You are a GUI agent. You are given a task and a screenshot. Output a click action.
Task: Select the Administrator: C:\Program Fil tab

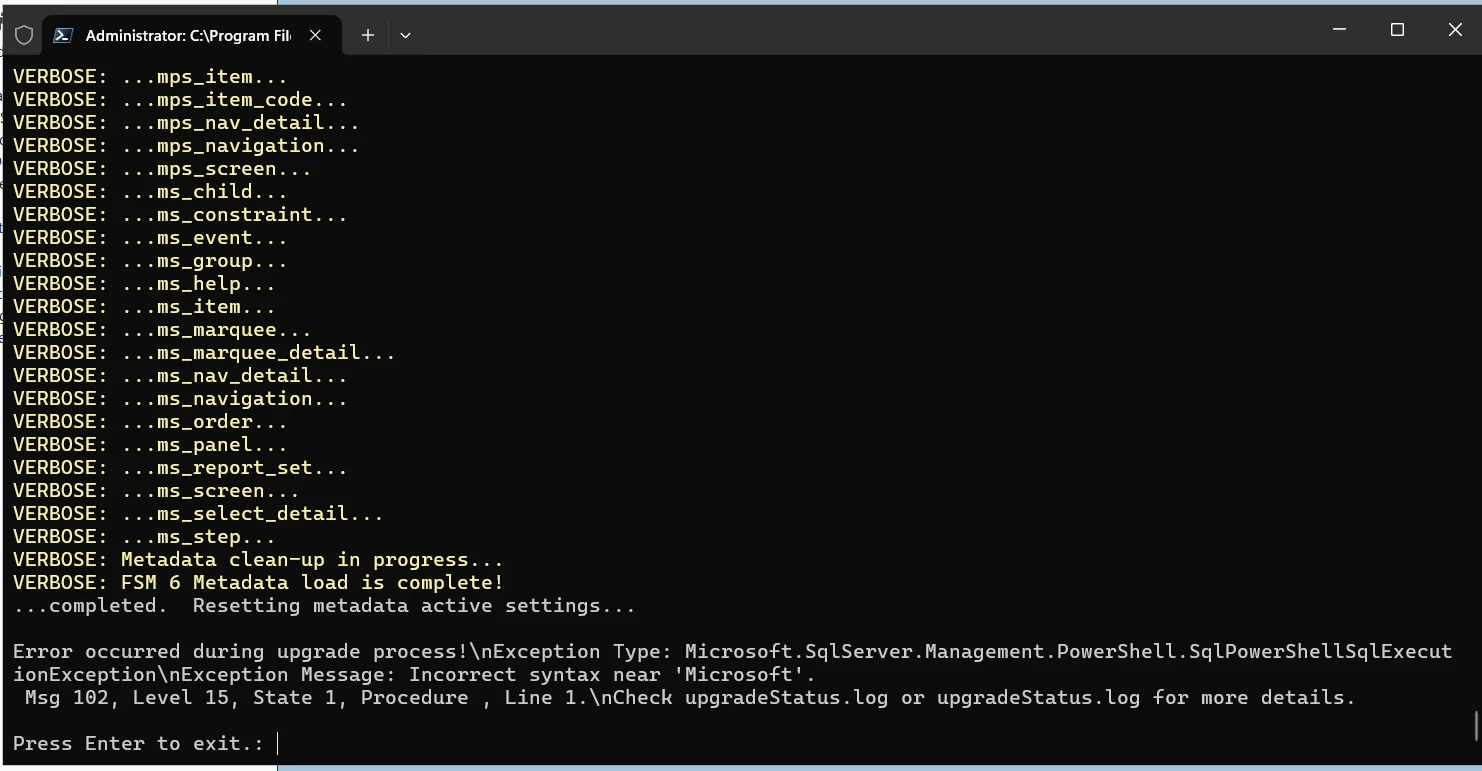(188, 35)
